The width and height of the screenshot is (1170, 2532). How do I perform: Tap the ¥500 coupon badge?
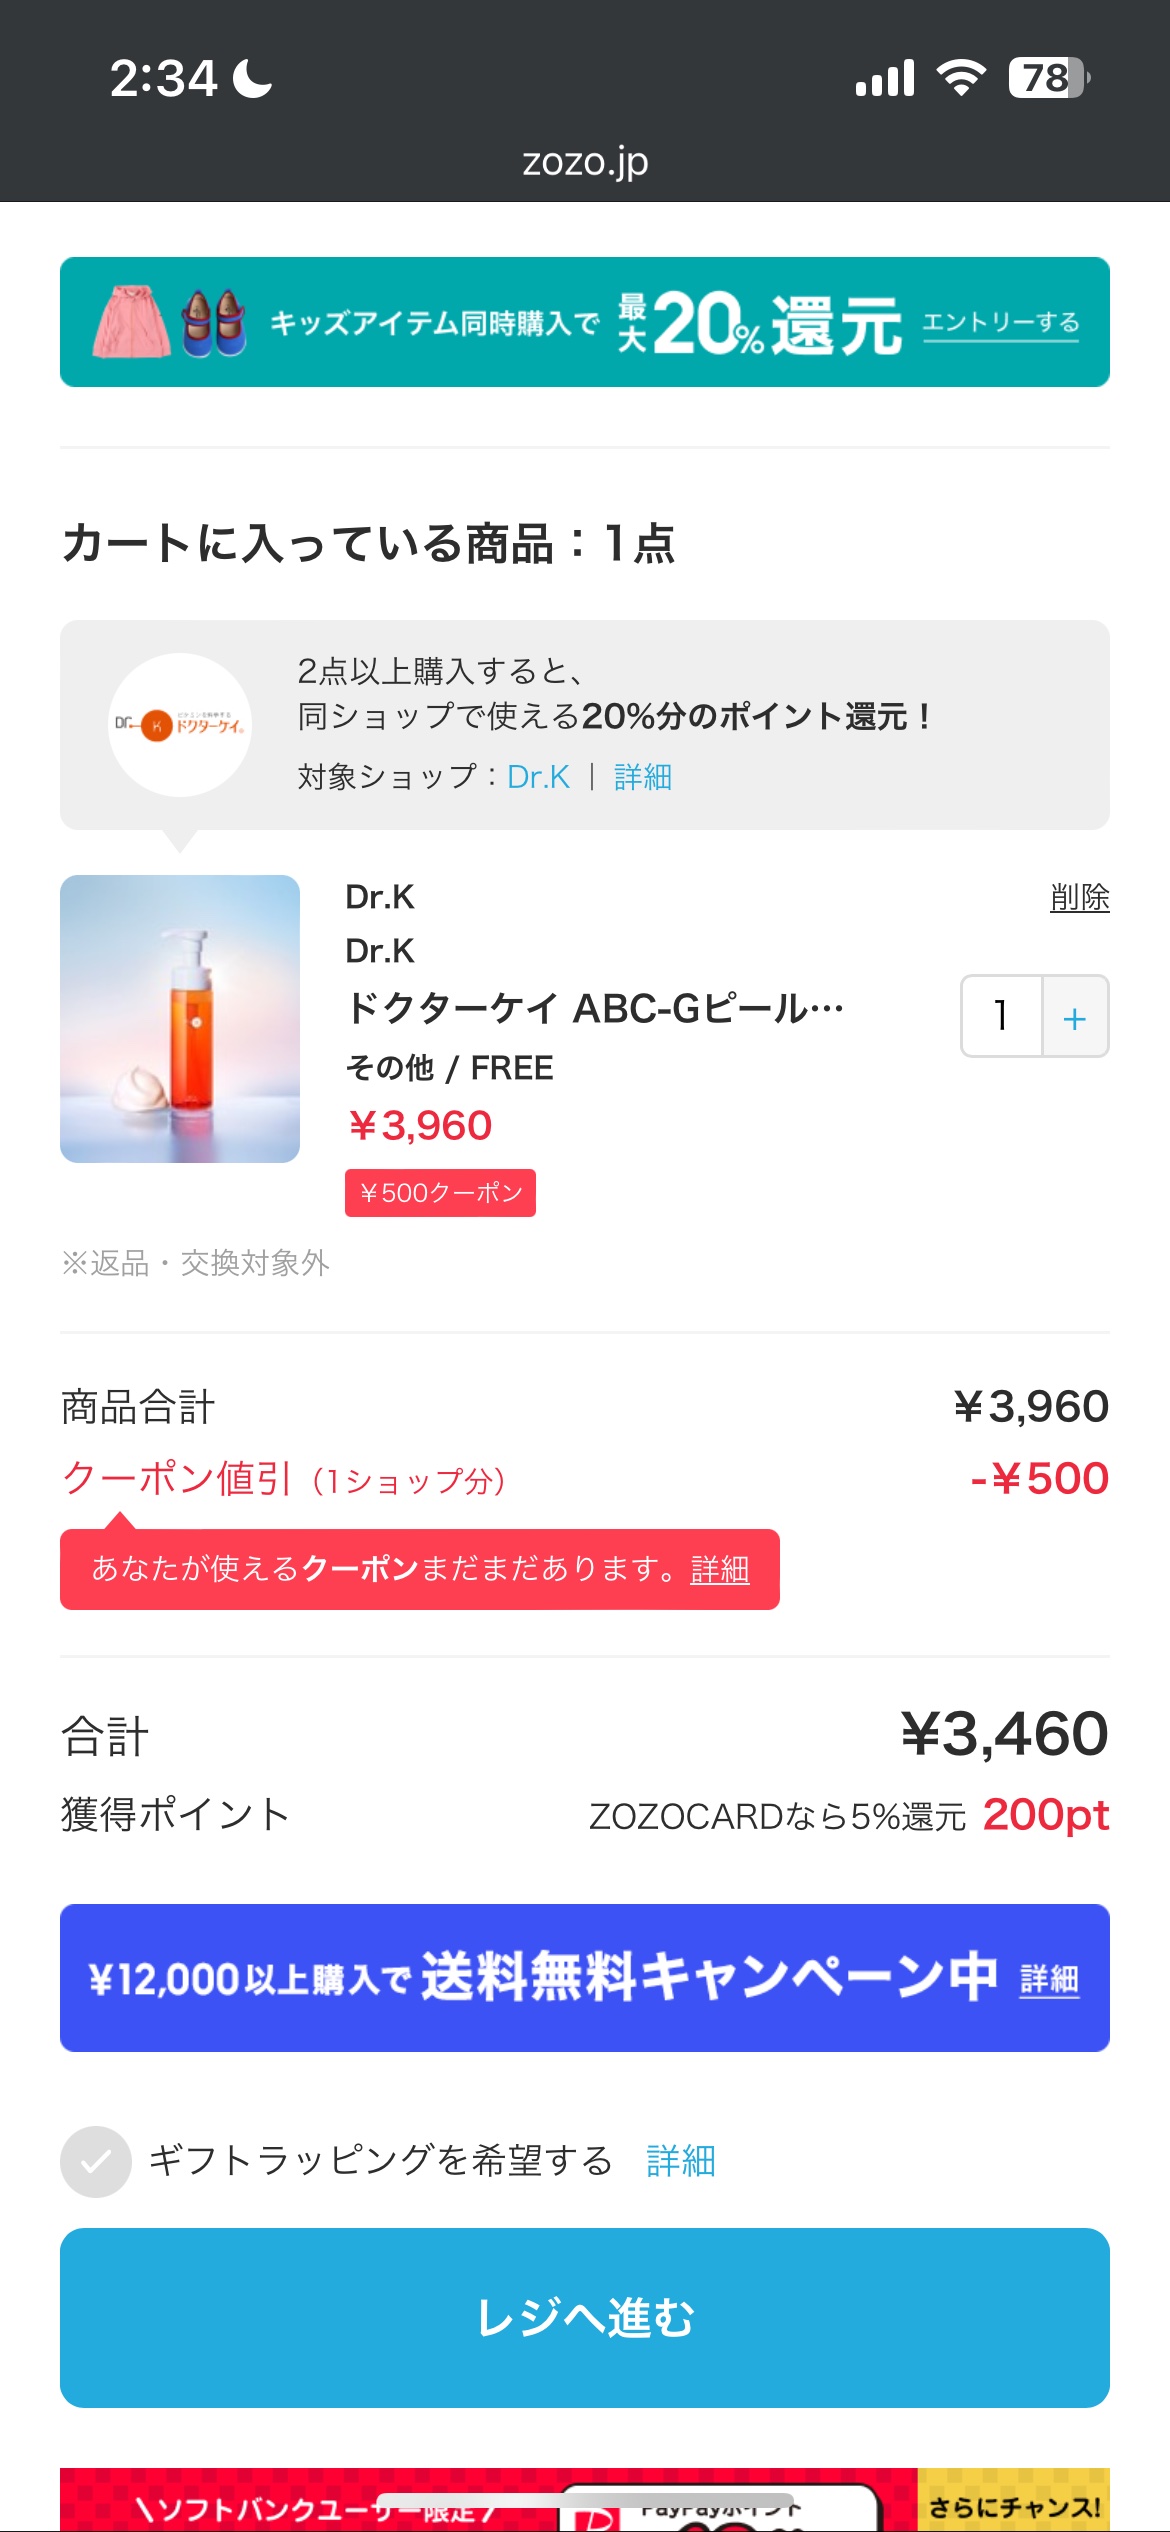tap(440, 1193)
